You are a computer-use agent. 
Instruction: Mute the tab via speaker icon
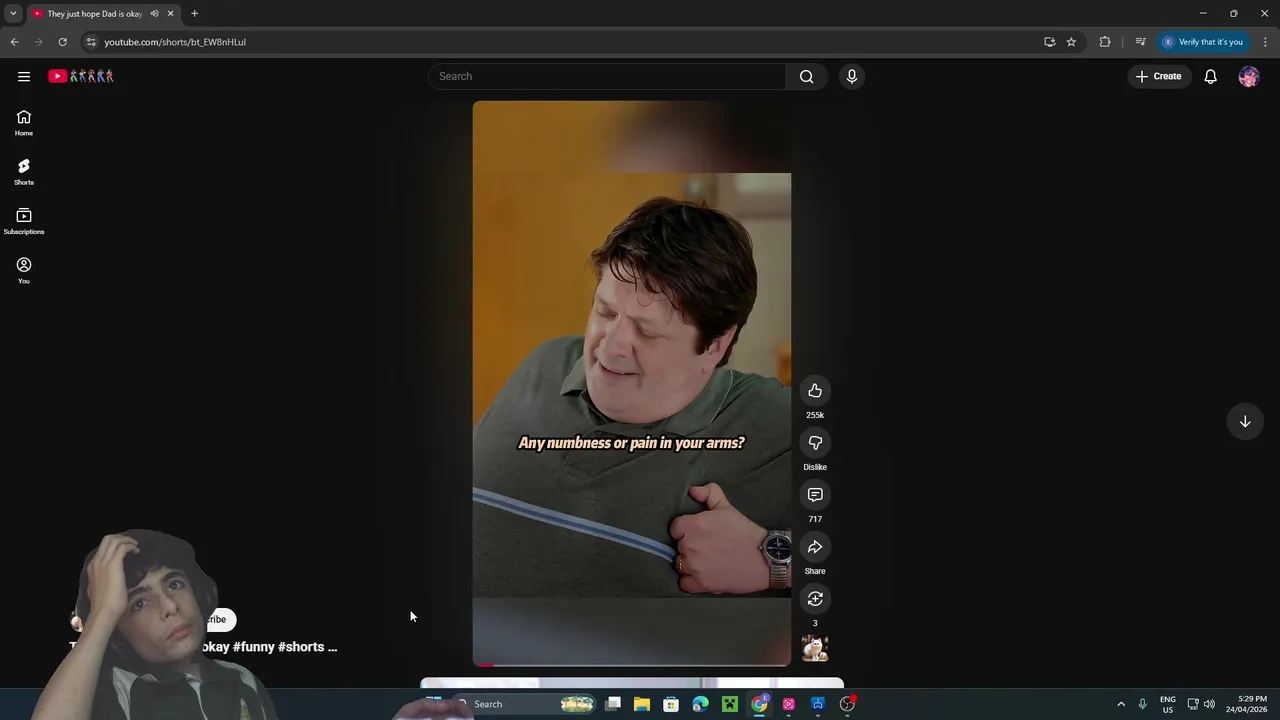pos(154,14)
